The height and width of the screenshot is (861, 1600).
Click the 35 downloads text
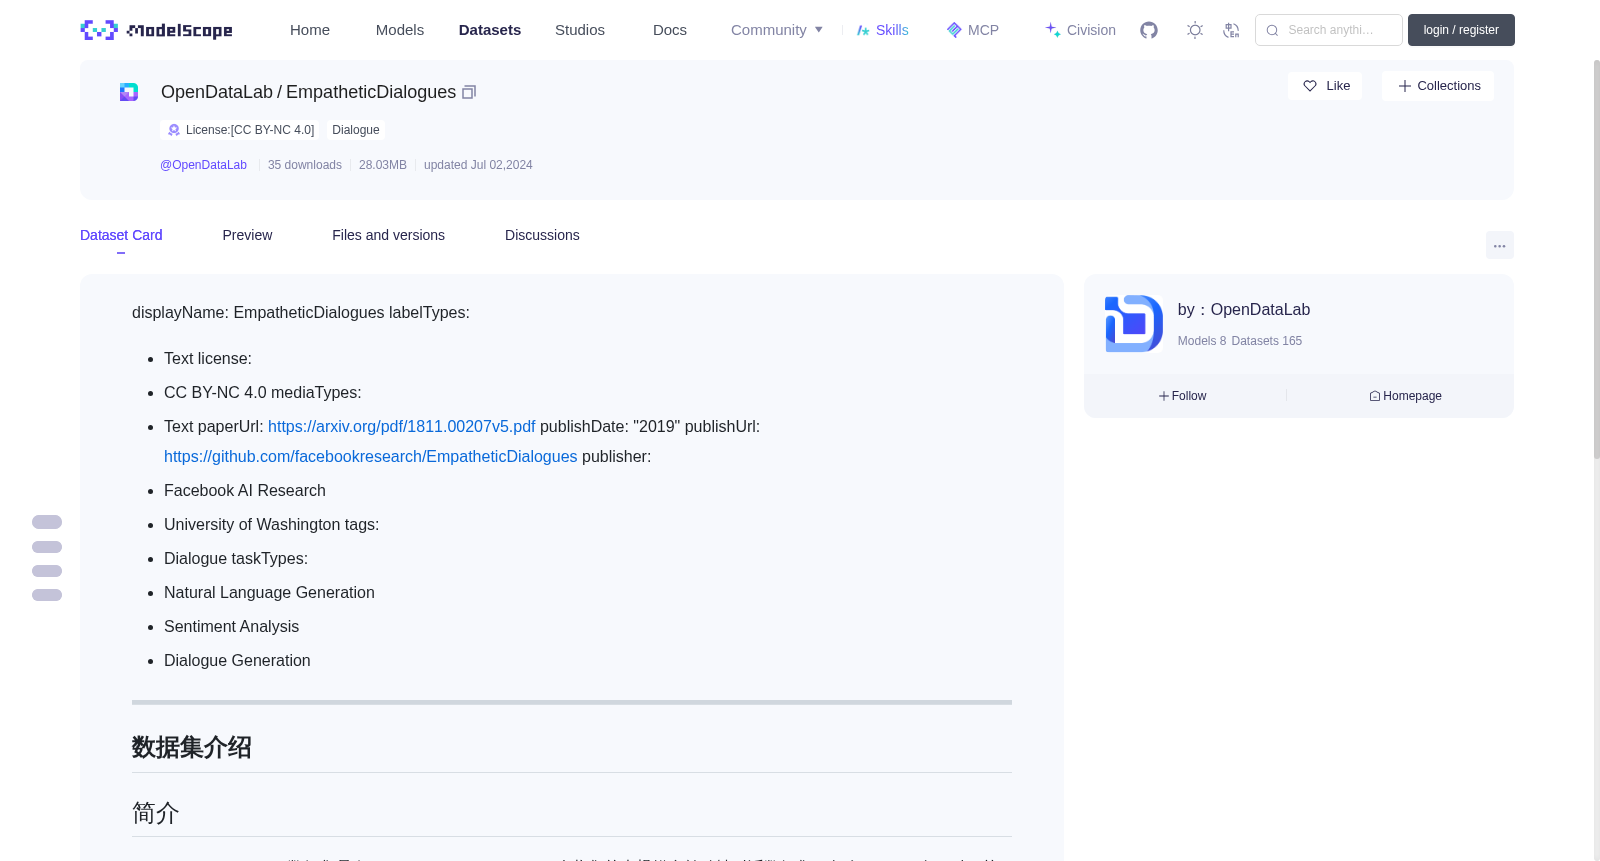(x=305, y=165)
